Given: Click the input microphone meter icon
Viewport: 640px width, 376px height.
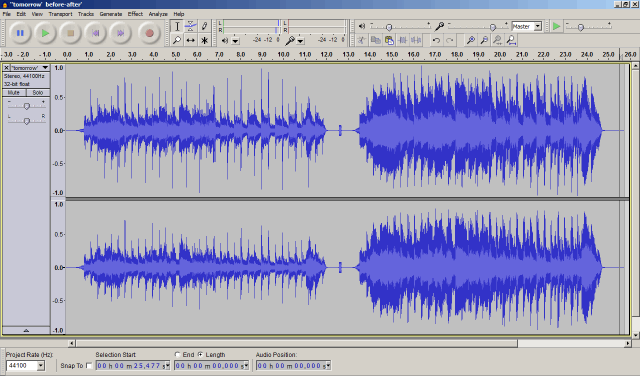Looking at the screenshot, I should click(290, 40).
